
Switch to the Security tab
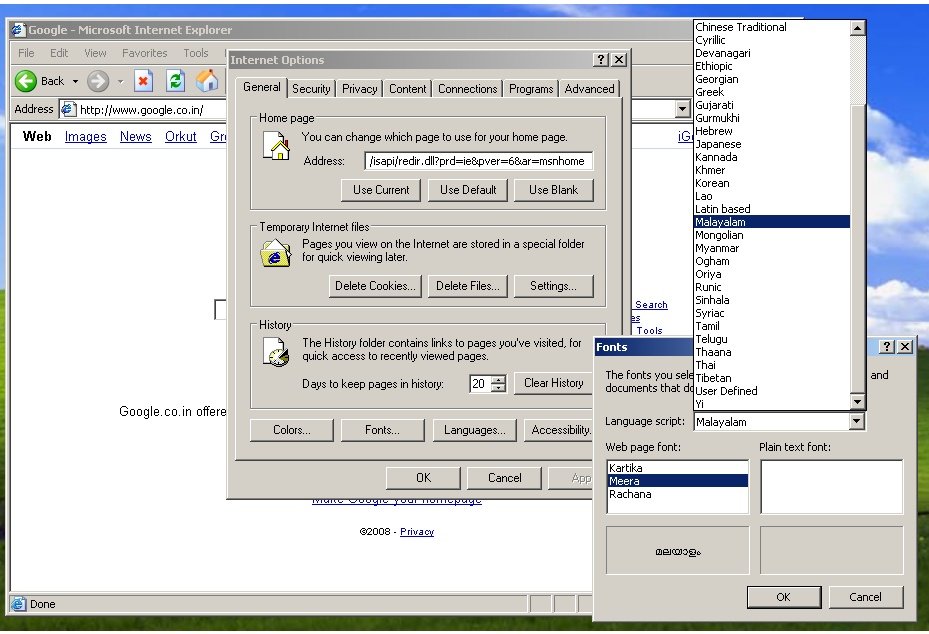click(311, 89)
